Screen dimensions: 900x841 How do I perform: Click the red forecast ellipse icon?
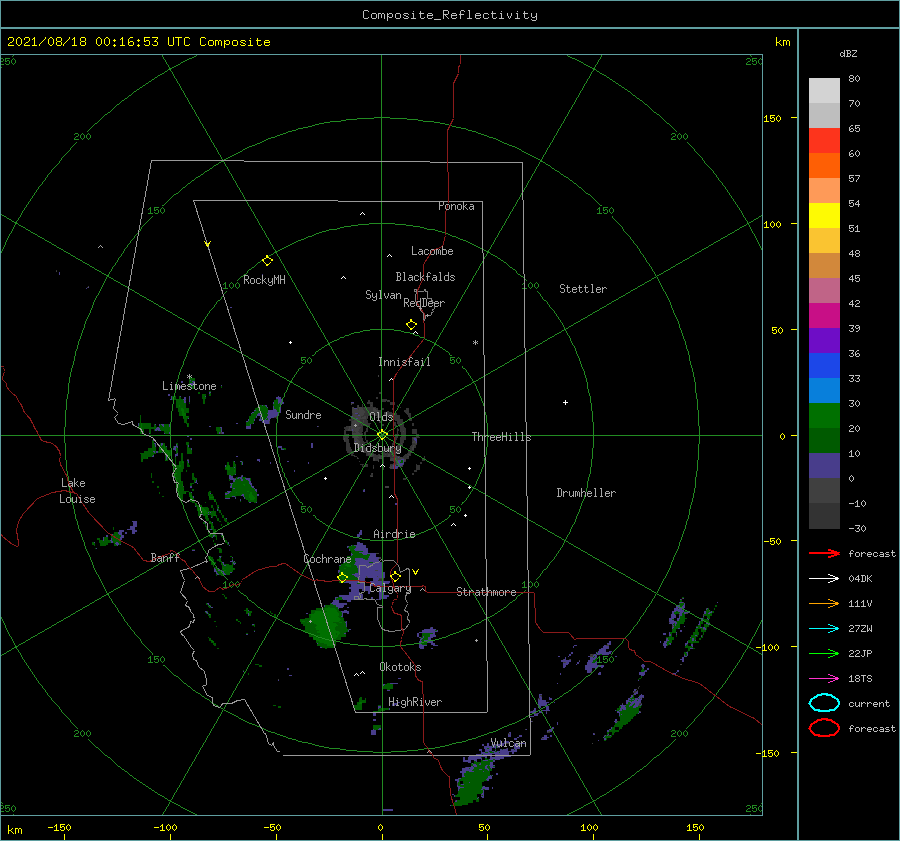(824, 728)
